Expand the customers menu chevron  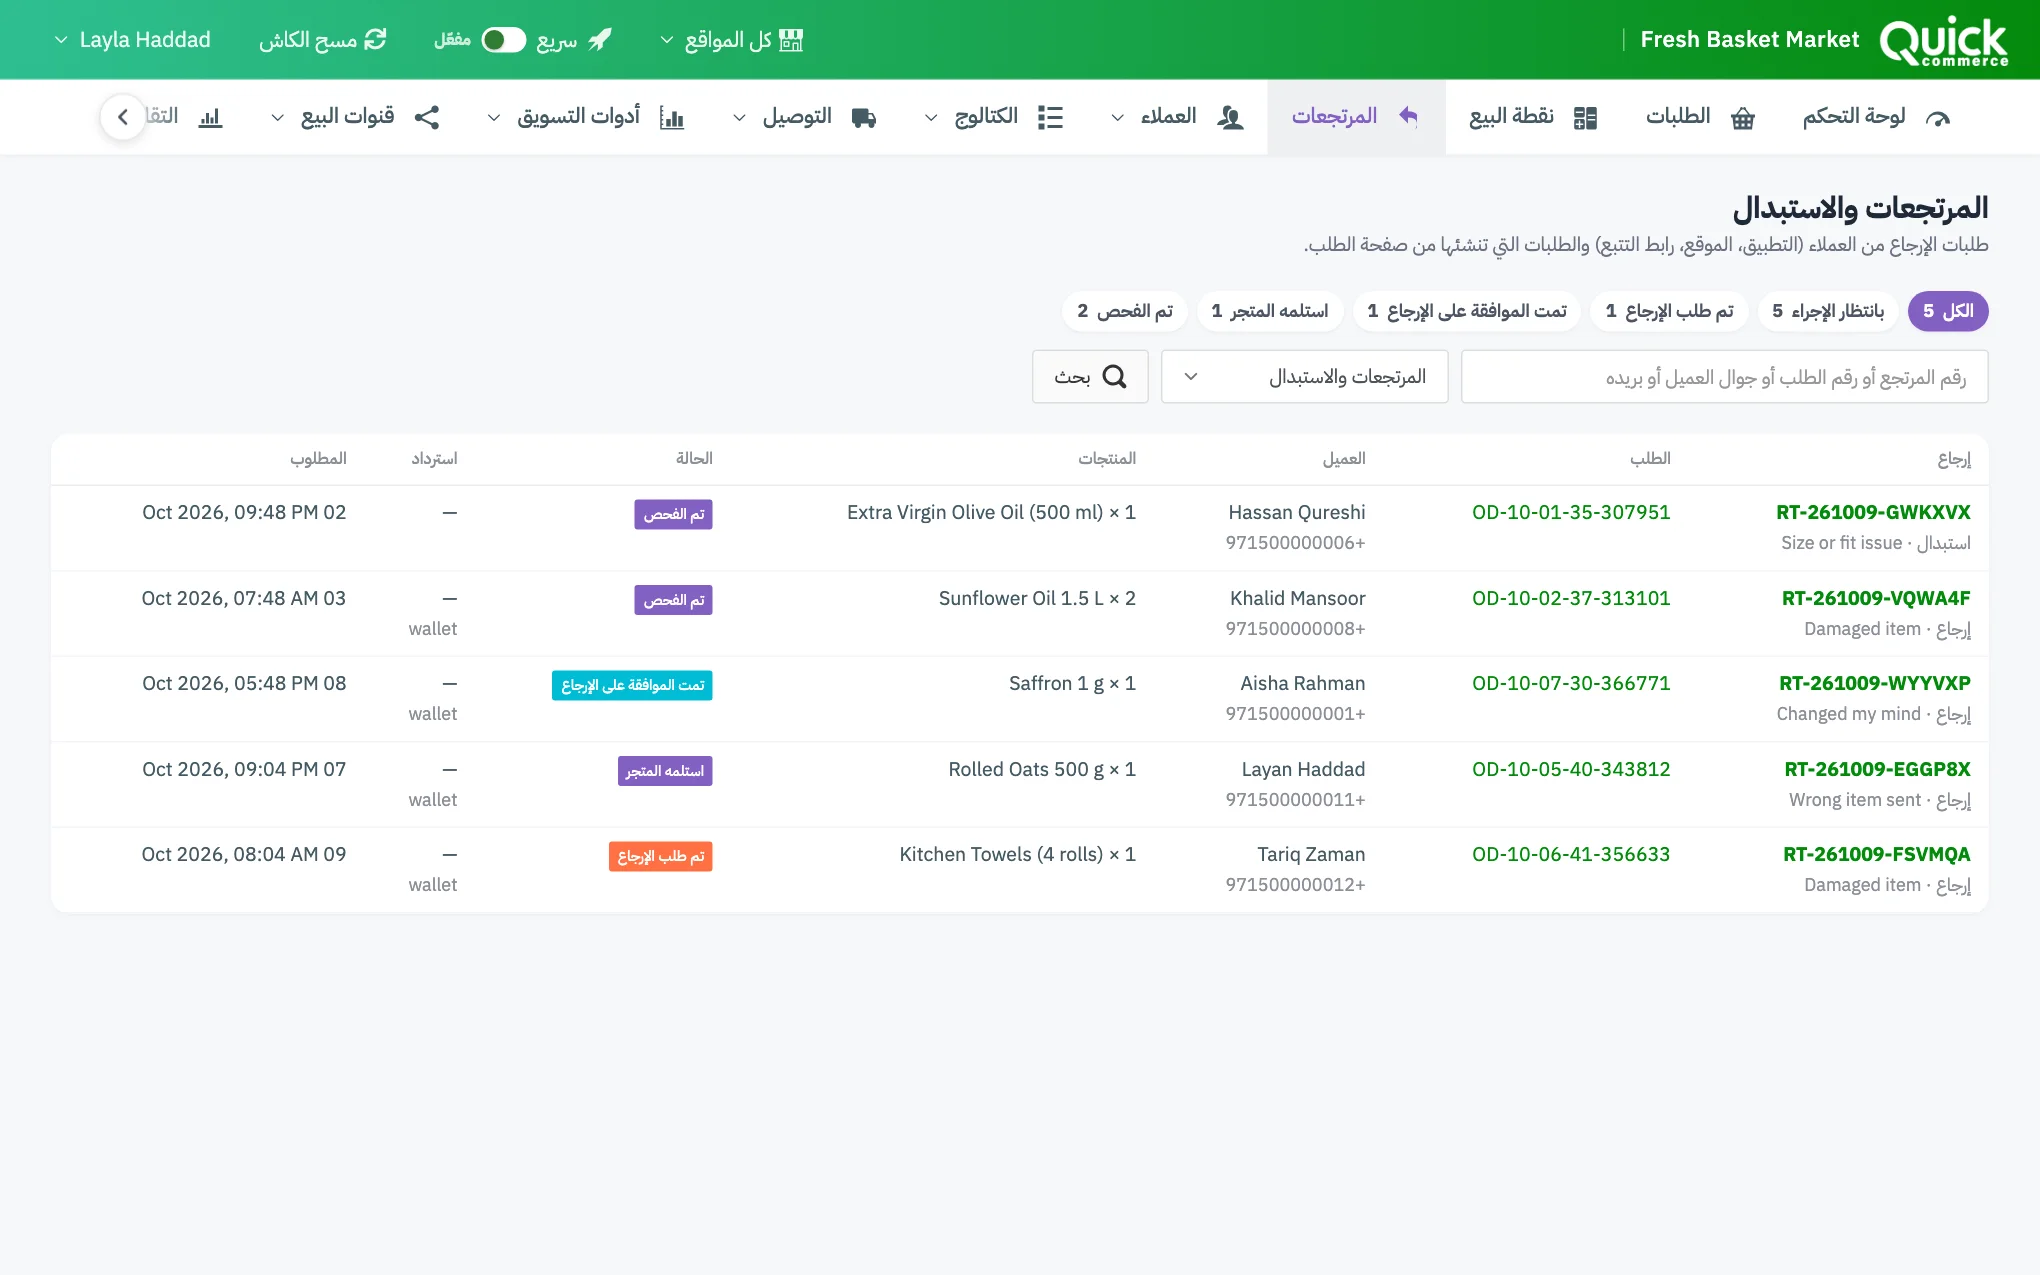(x=1117, y=118)
